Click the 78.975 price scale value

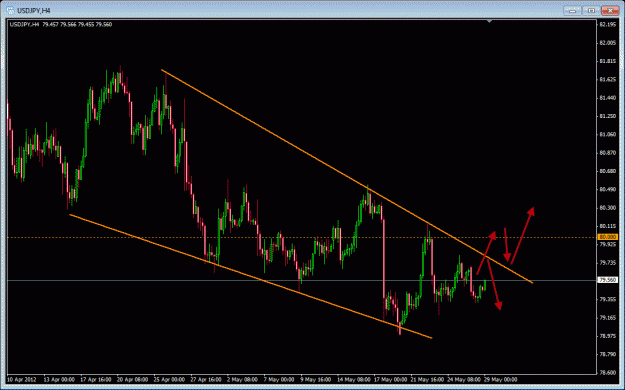click(x=608, y=336)
